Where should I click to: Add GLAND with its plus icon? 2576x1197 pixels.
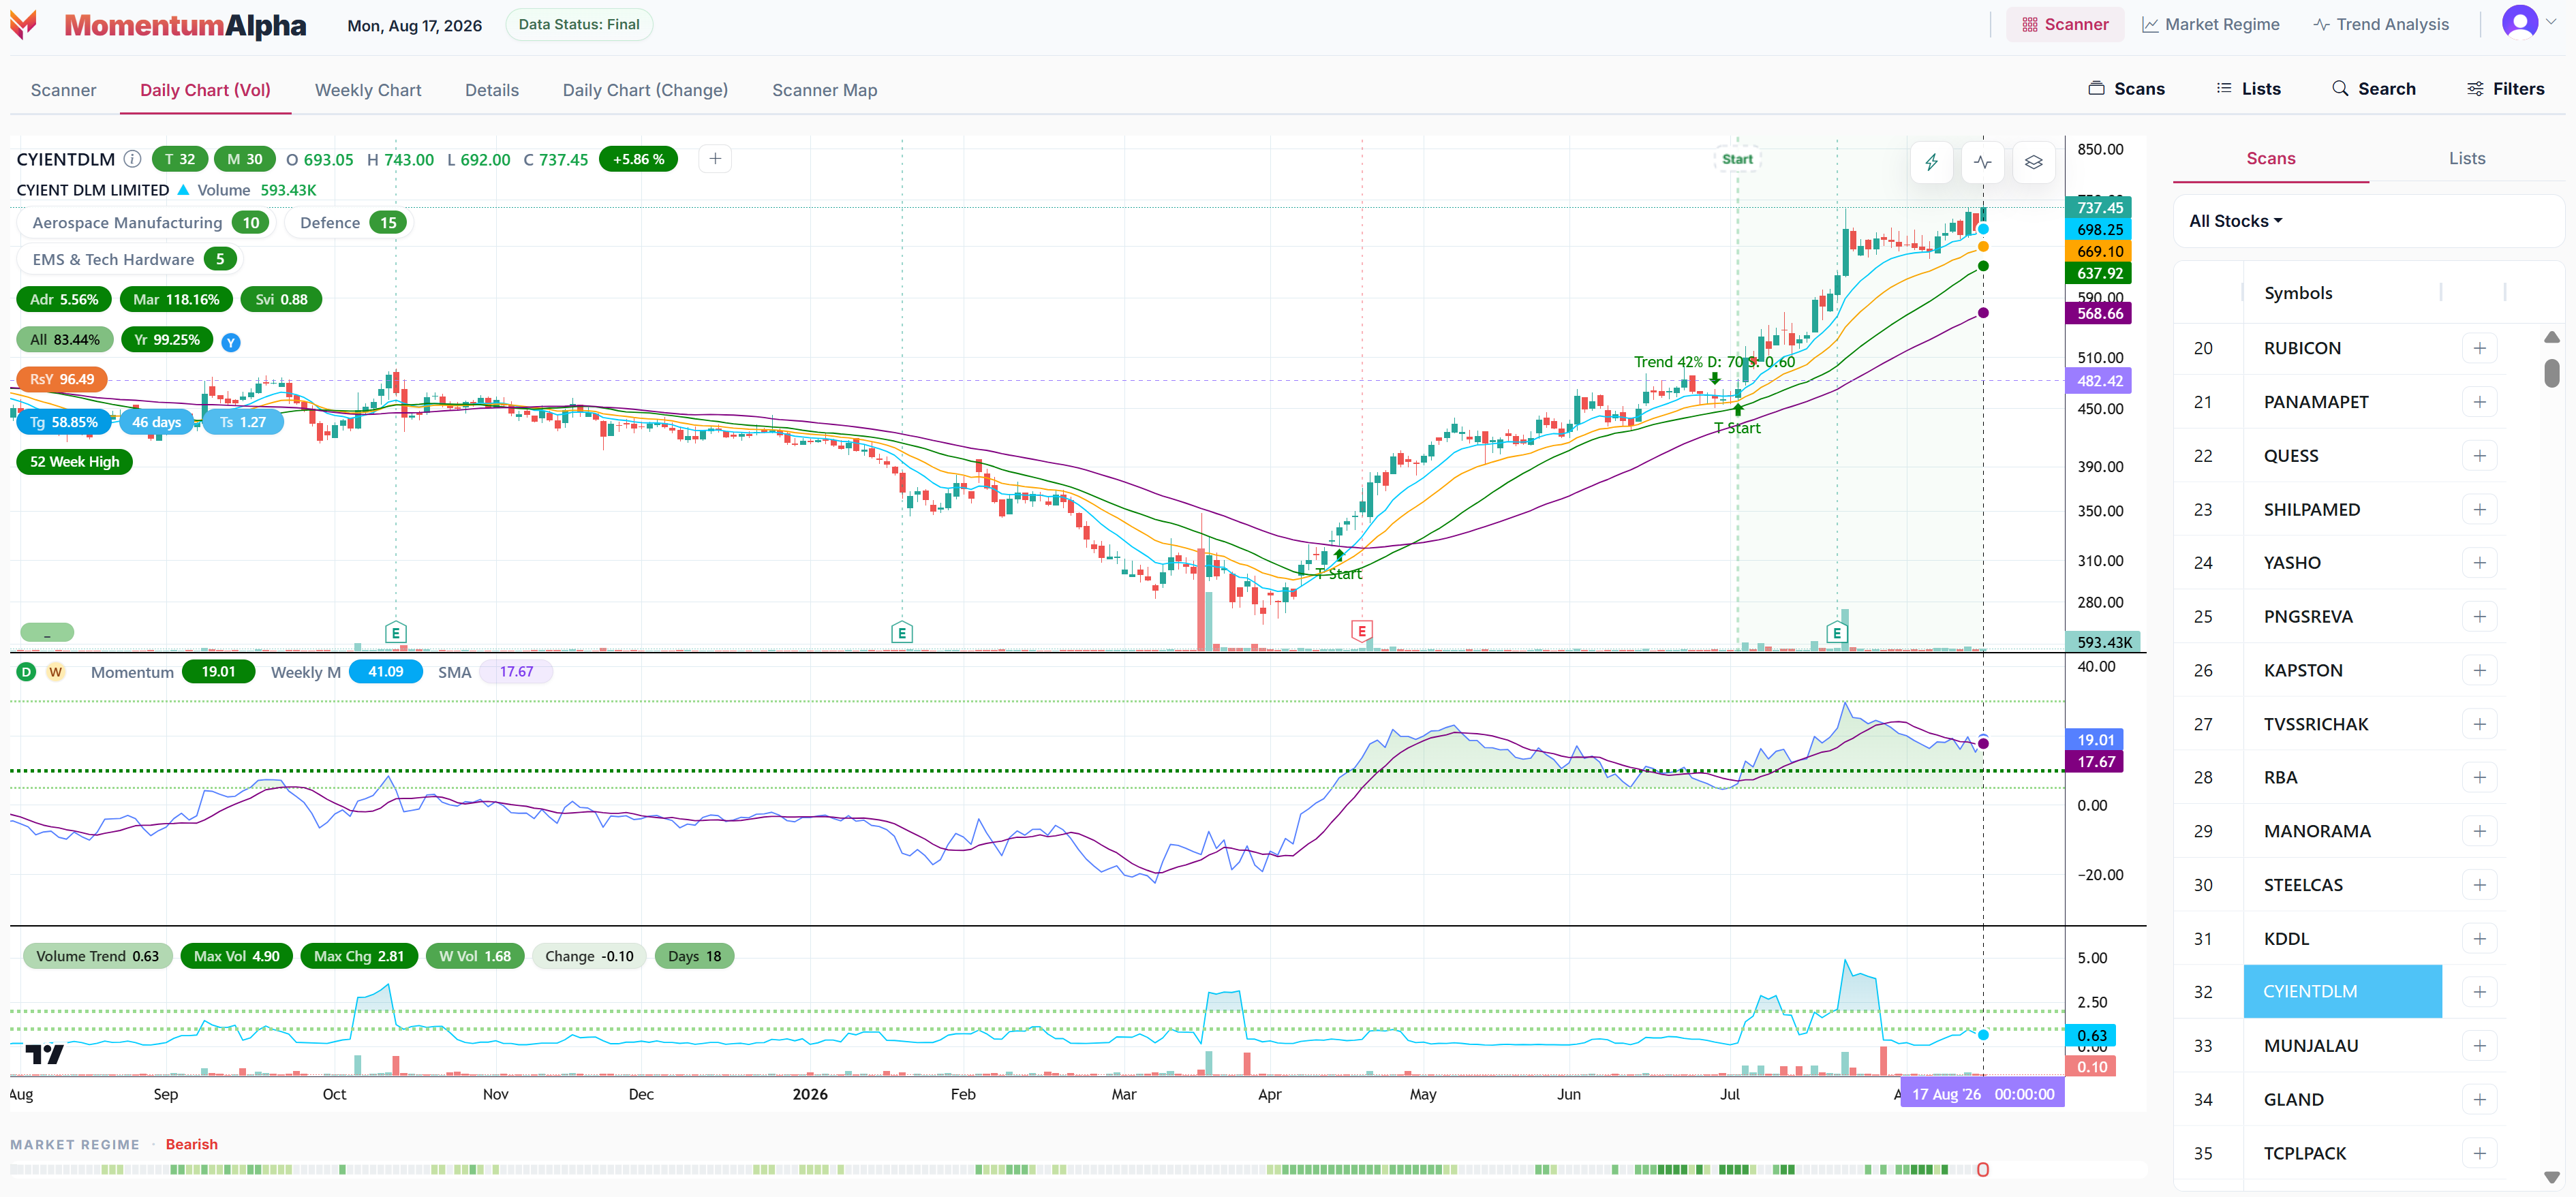pos(2479,1100)
